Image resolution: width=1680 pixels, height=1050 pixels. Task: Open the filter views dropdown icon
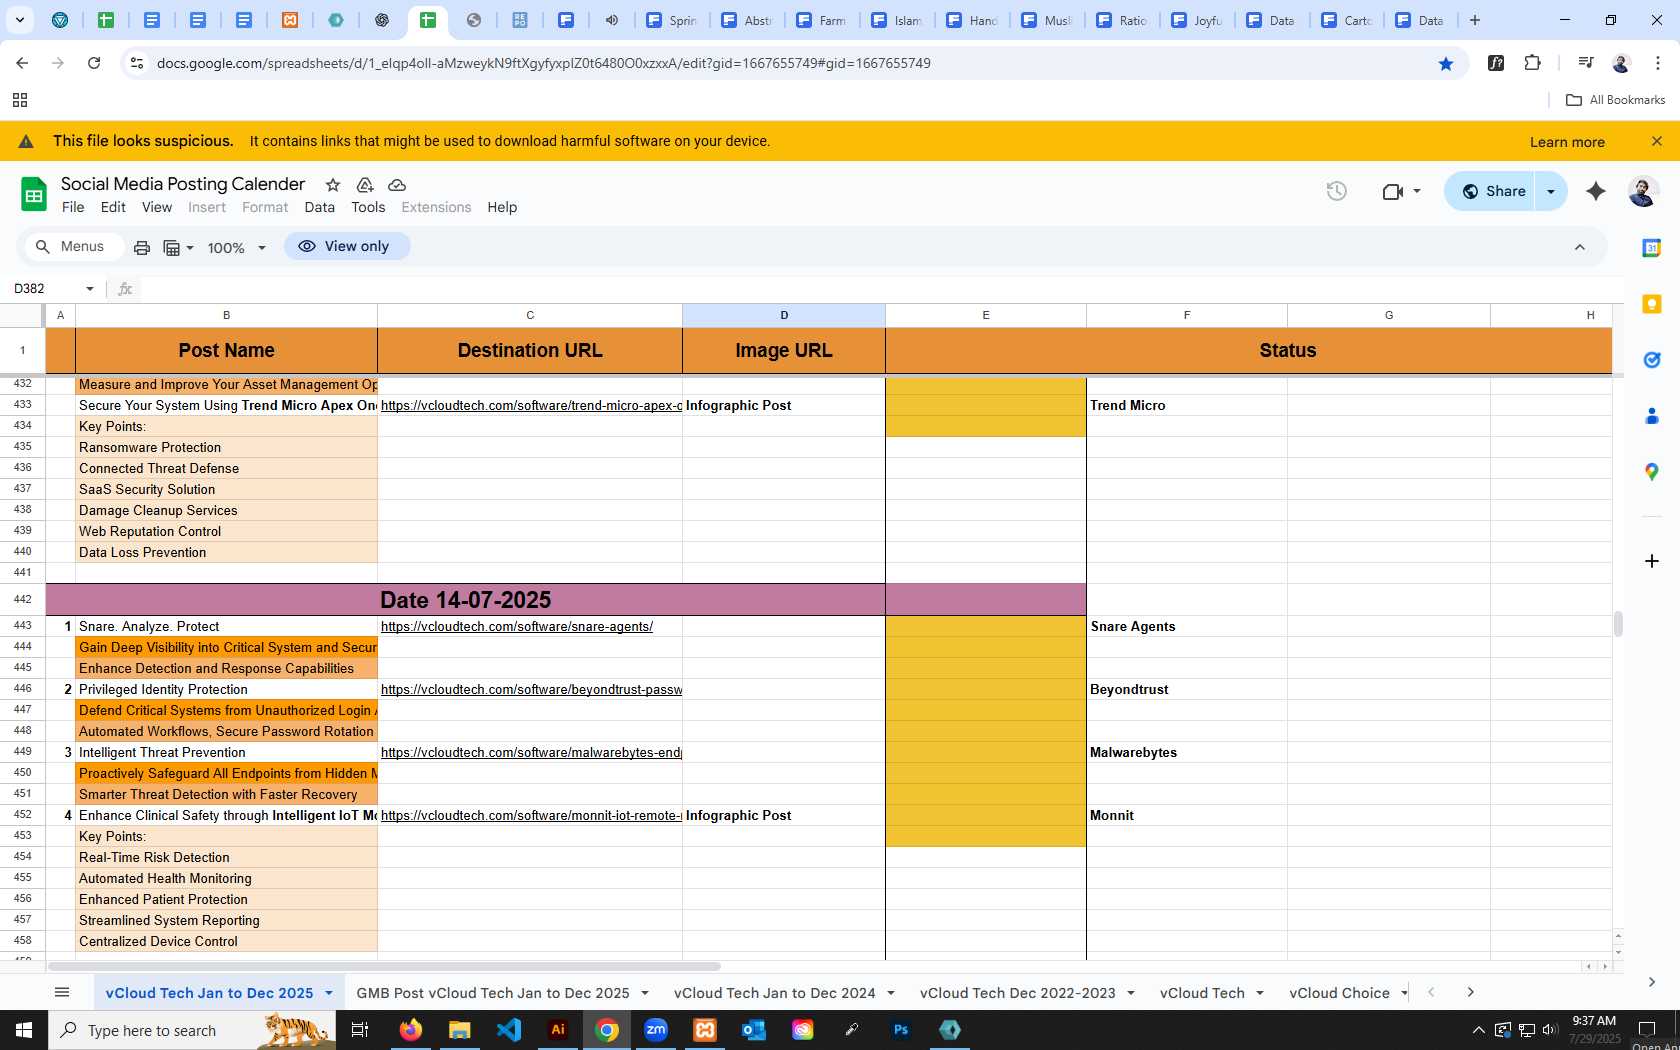pyautogui.click(x=178, y=247)
